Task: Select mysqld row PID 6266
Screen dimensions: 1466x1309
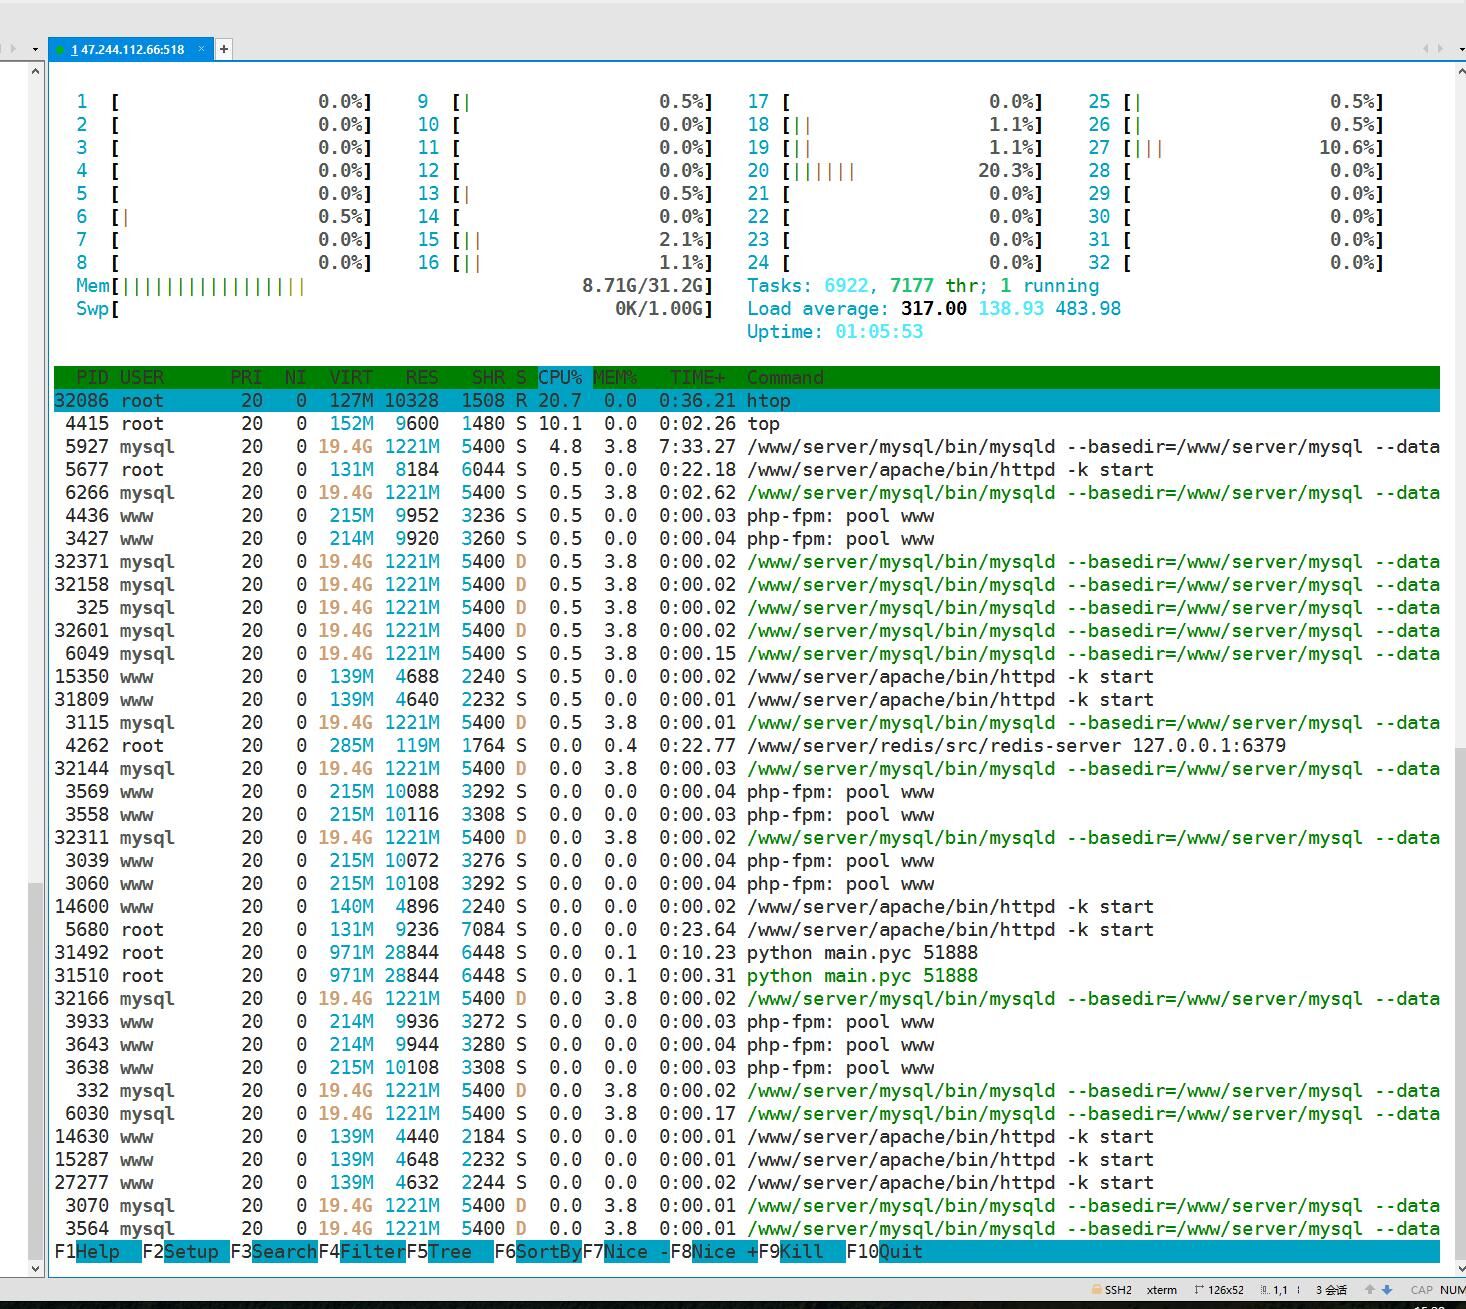Action: click(x=747, y=493)
